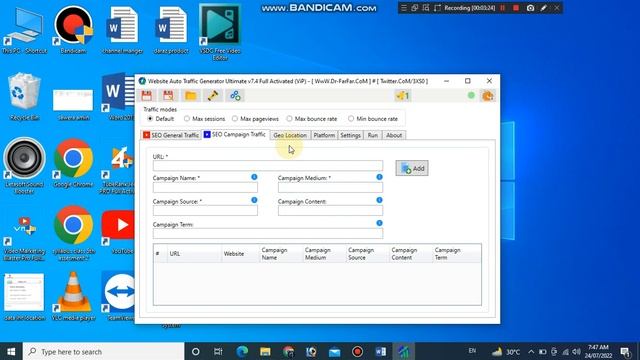Open Word from the taskbar
Screen dimensions: 640x360
tap(380, 351)
